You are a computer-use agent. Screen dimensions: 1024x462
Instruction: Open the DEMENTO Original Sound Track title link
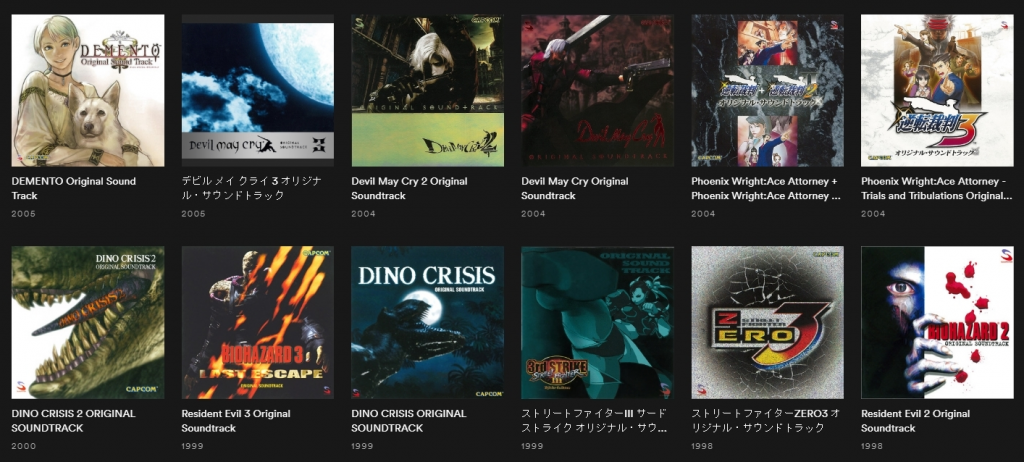pos(74,188)
